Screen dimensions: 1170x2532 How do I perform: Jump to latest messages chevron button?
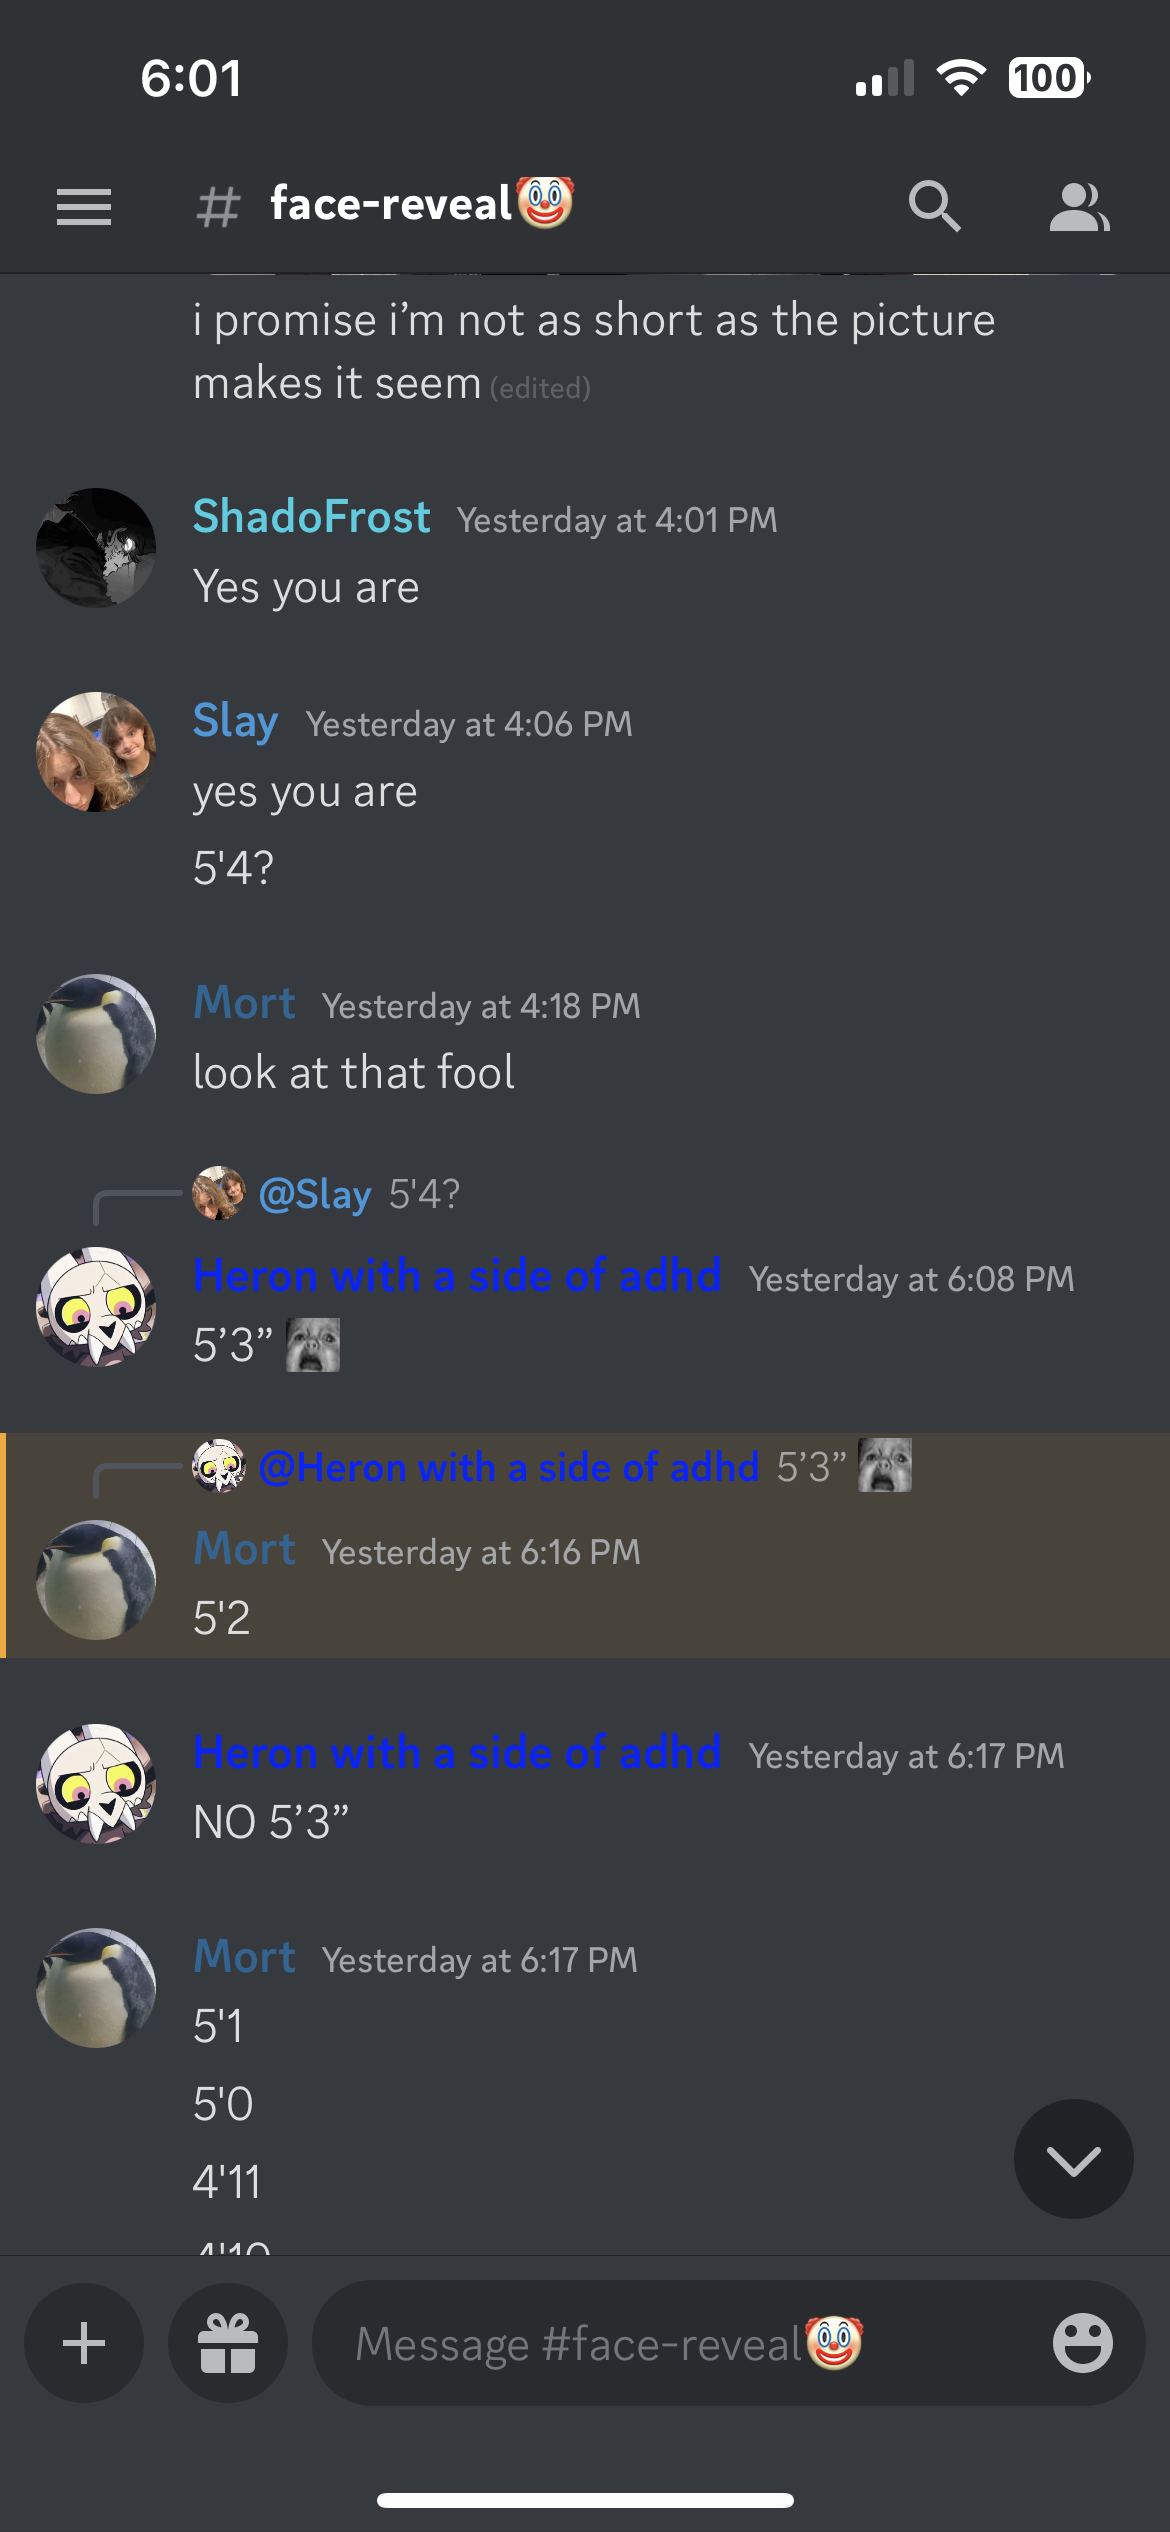click(x=1074, y=2159)
